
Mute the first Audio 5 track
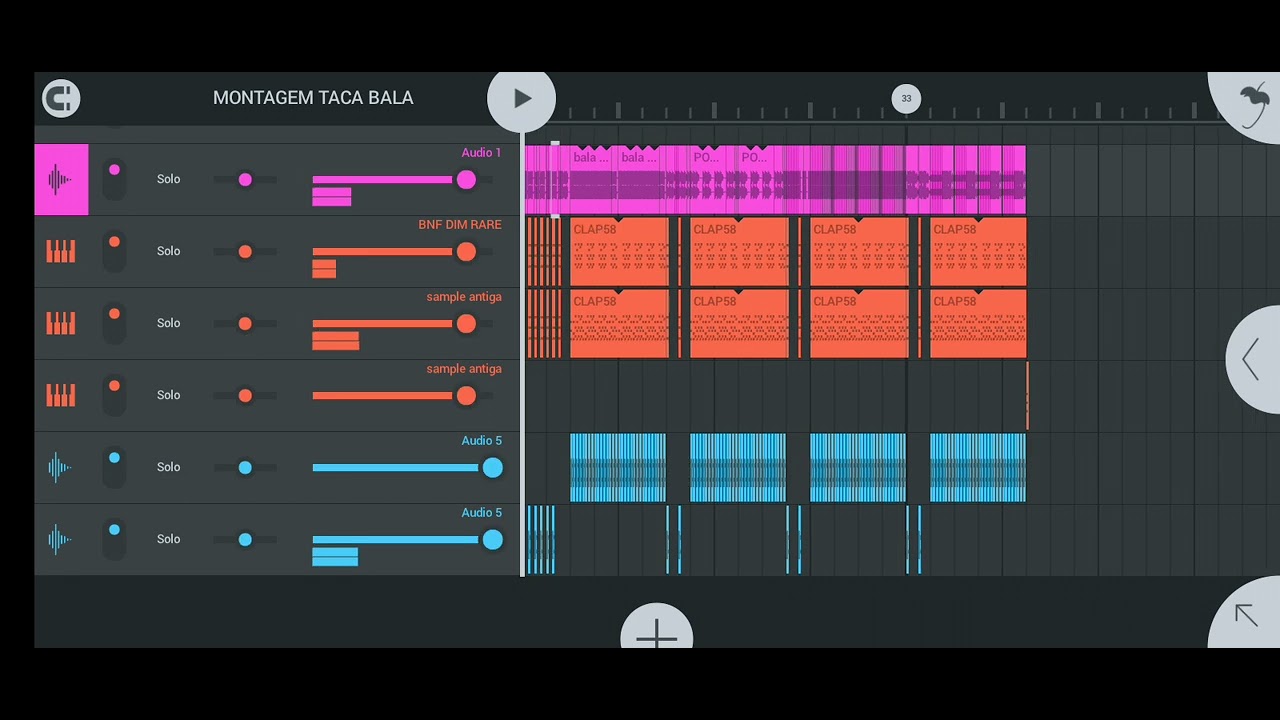(114, 467)
